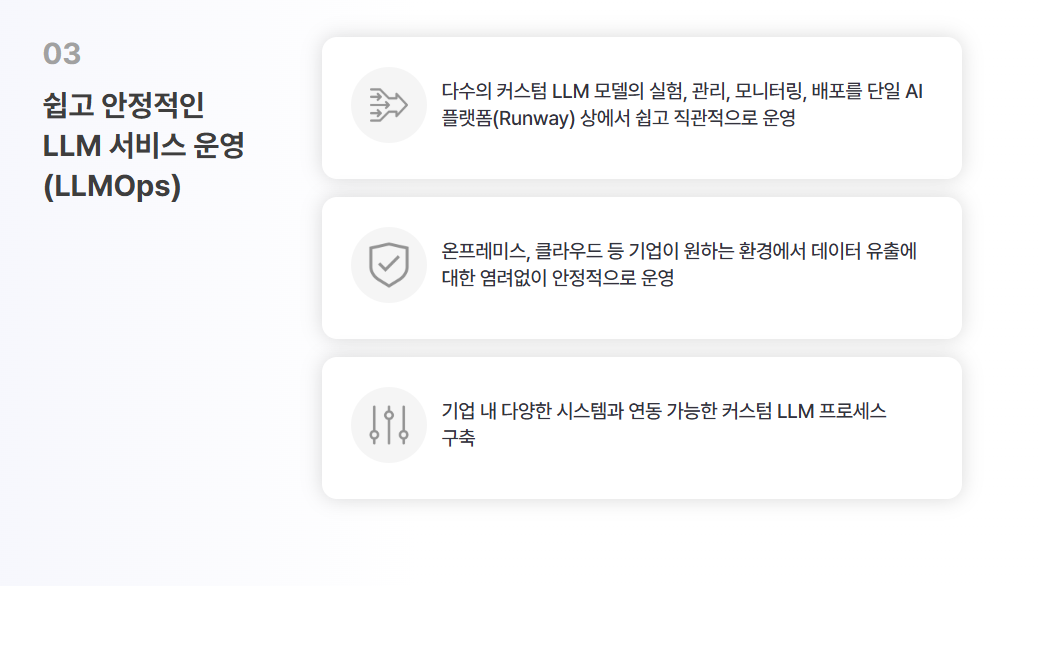Viewport: 1038px width, 650px height.
Task: Click the shield checkmark icon
Action: click(x=389, y=265)
